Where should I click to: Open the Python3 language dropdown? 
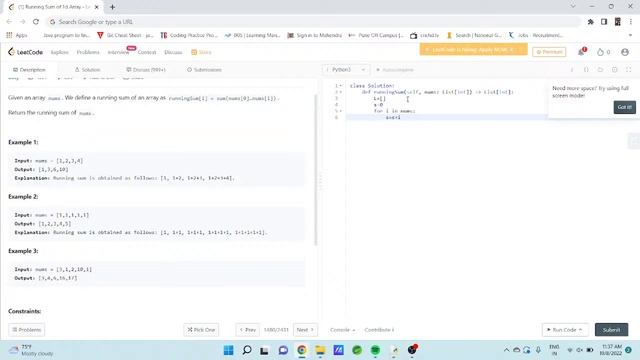point(346,70)
